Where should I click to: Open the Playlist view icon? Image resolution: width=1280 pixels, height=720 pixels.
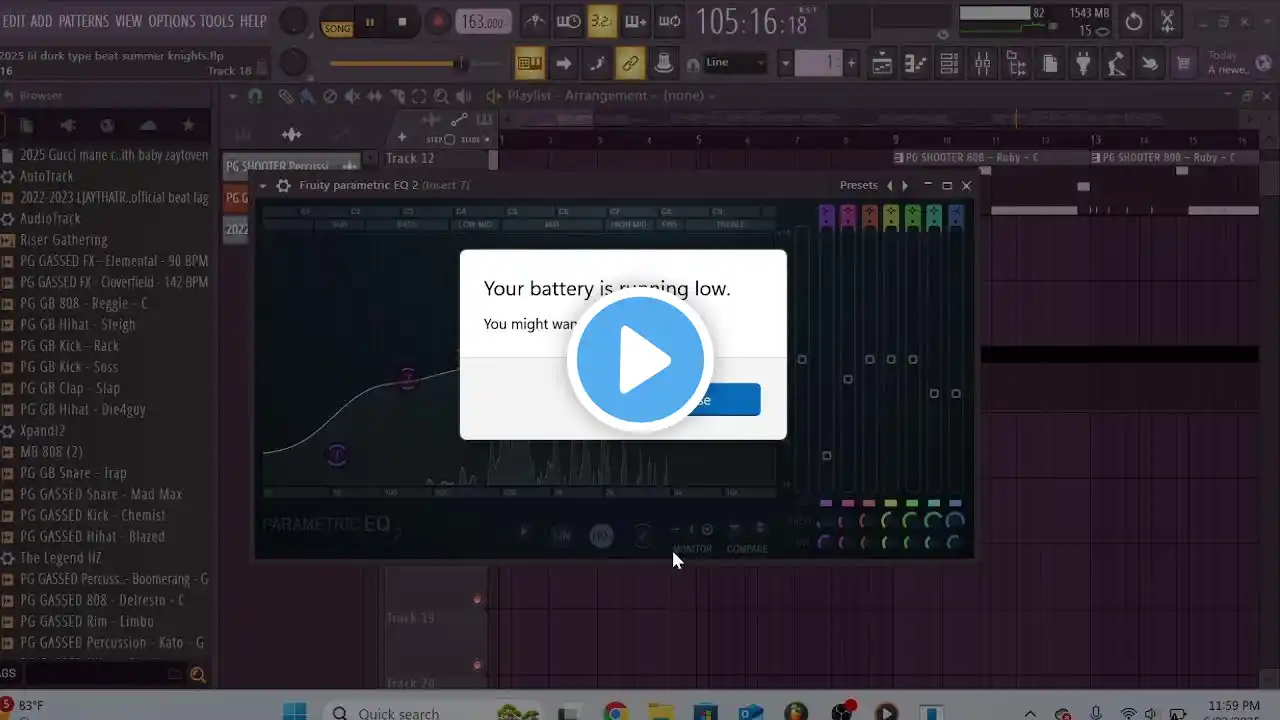click(x=882, y=65)
